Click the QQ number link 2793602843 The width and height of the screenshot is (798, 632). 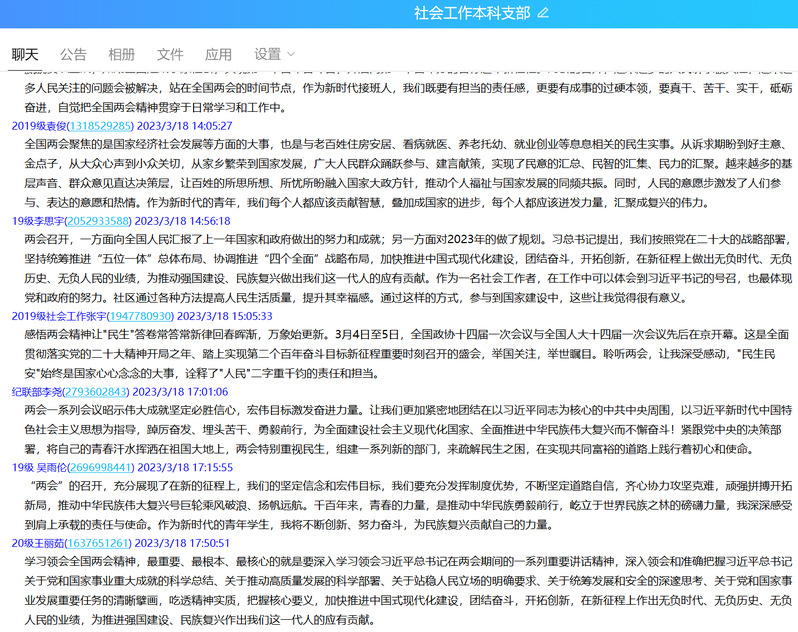(93, 392)
